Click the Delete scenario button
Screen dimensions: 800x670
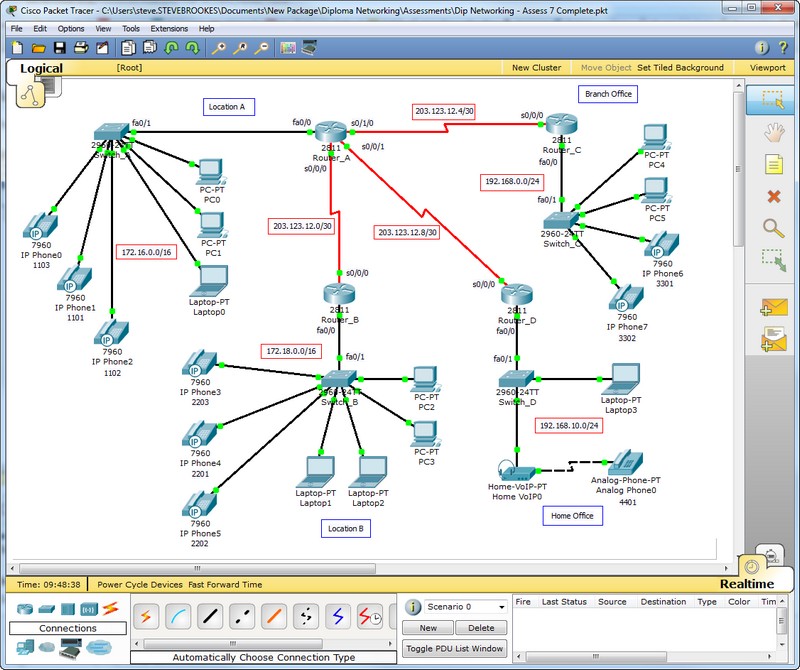click(481, 628)
